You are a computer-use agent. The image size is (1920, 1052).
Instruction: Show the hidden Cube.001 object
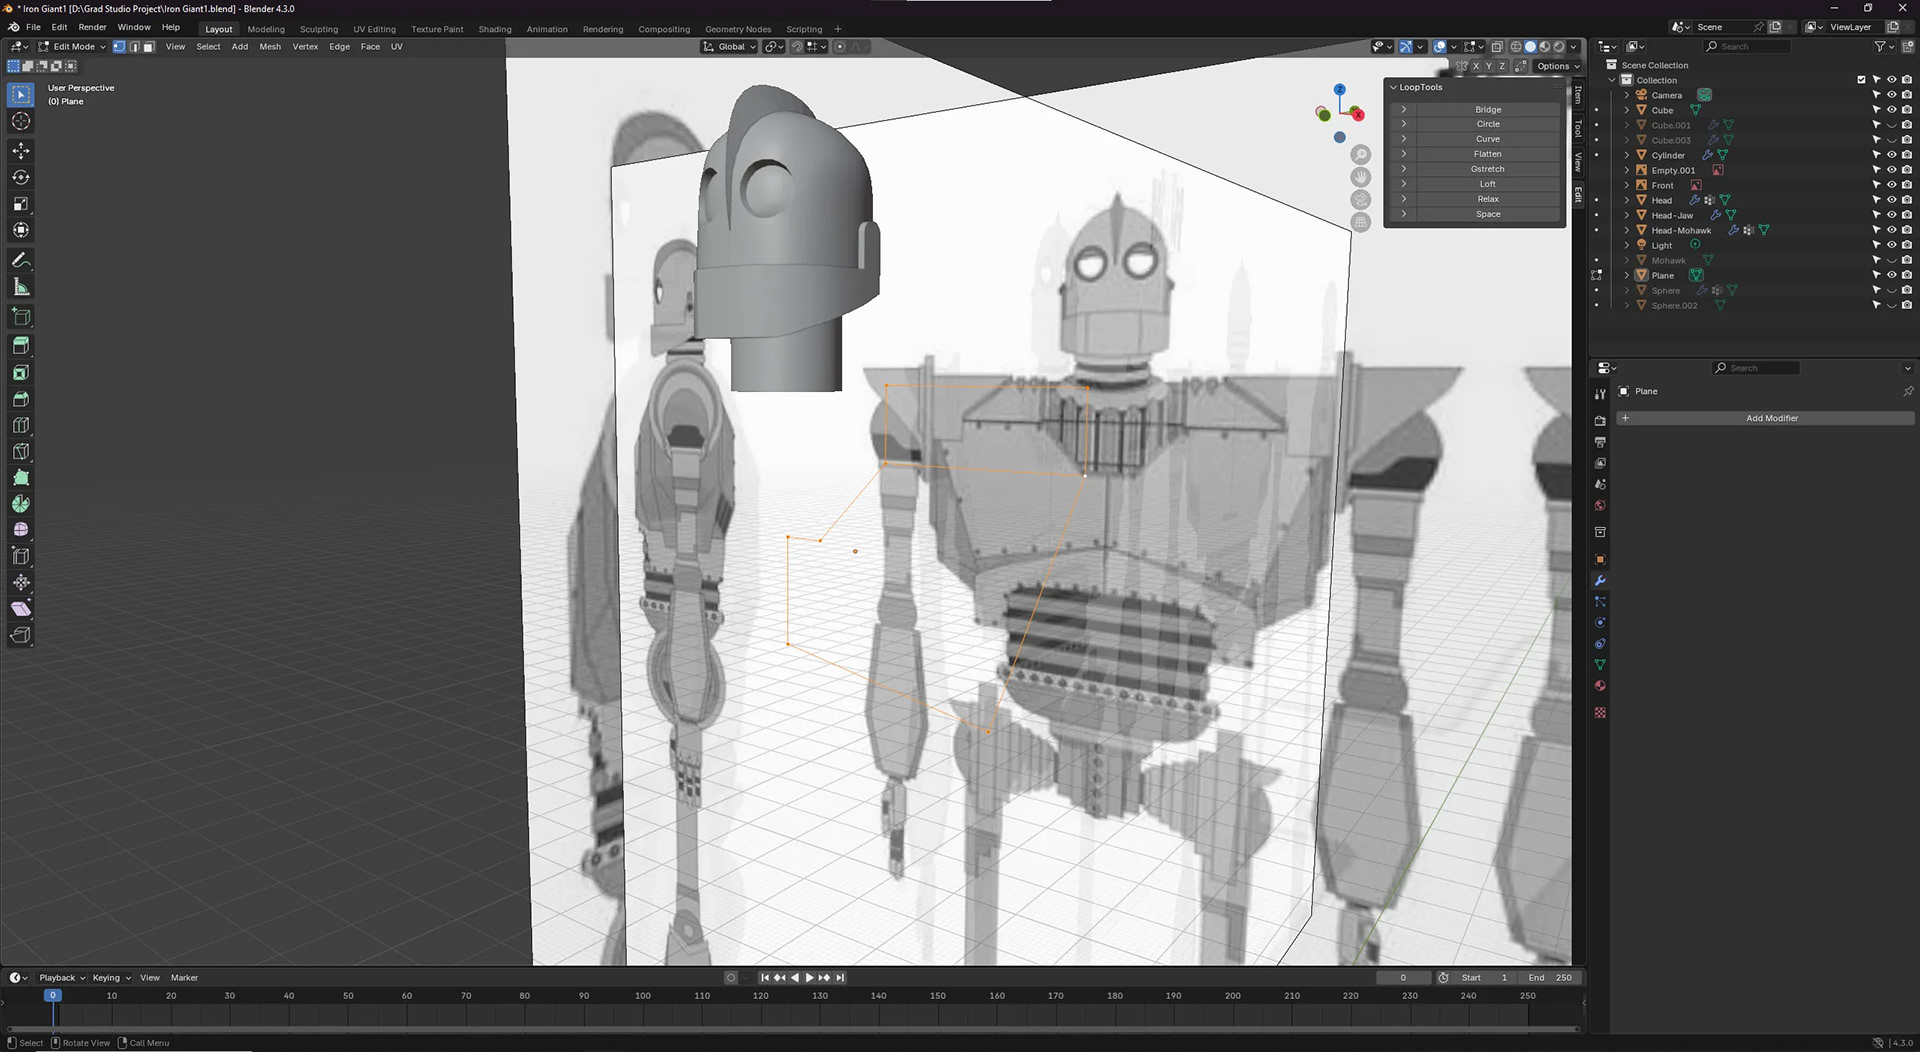click(x=1891, y=125)
